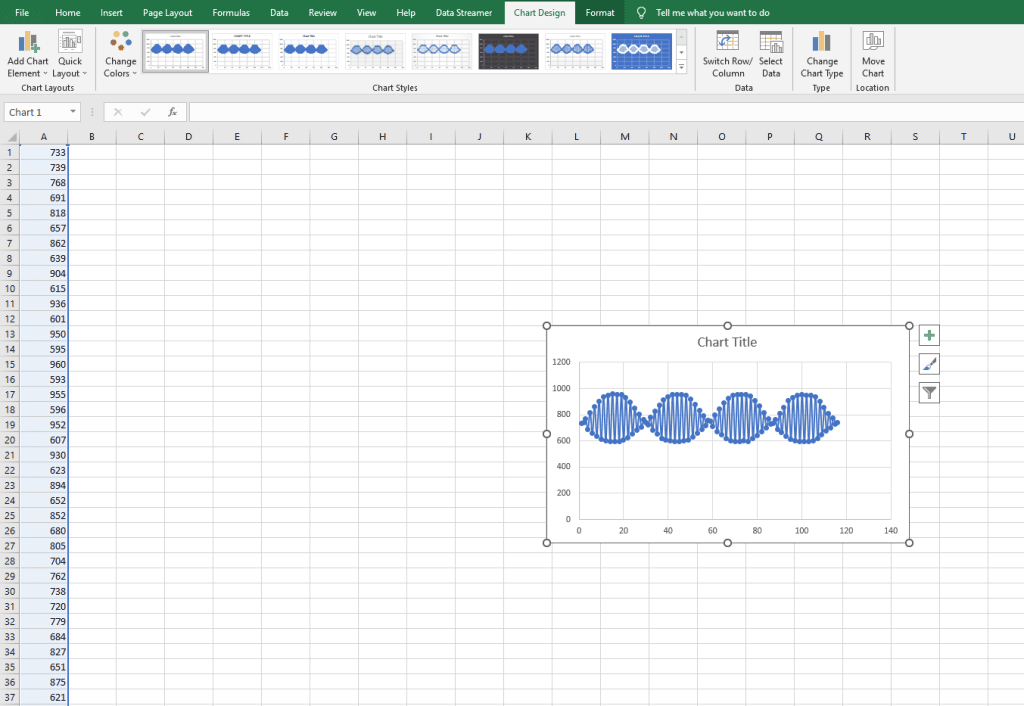Click the Insert Function fx icon
The image size is (1024, 706).
coord(172,112)
